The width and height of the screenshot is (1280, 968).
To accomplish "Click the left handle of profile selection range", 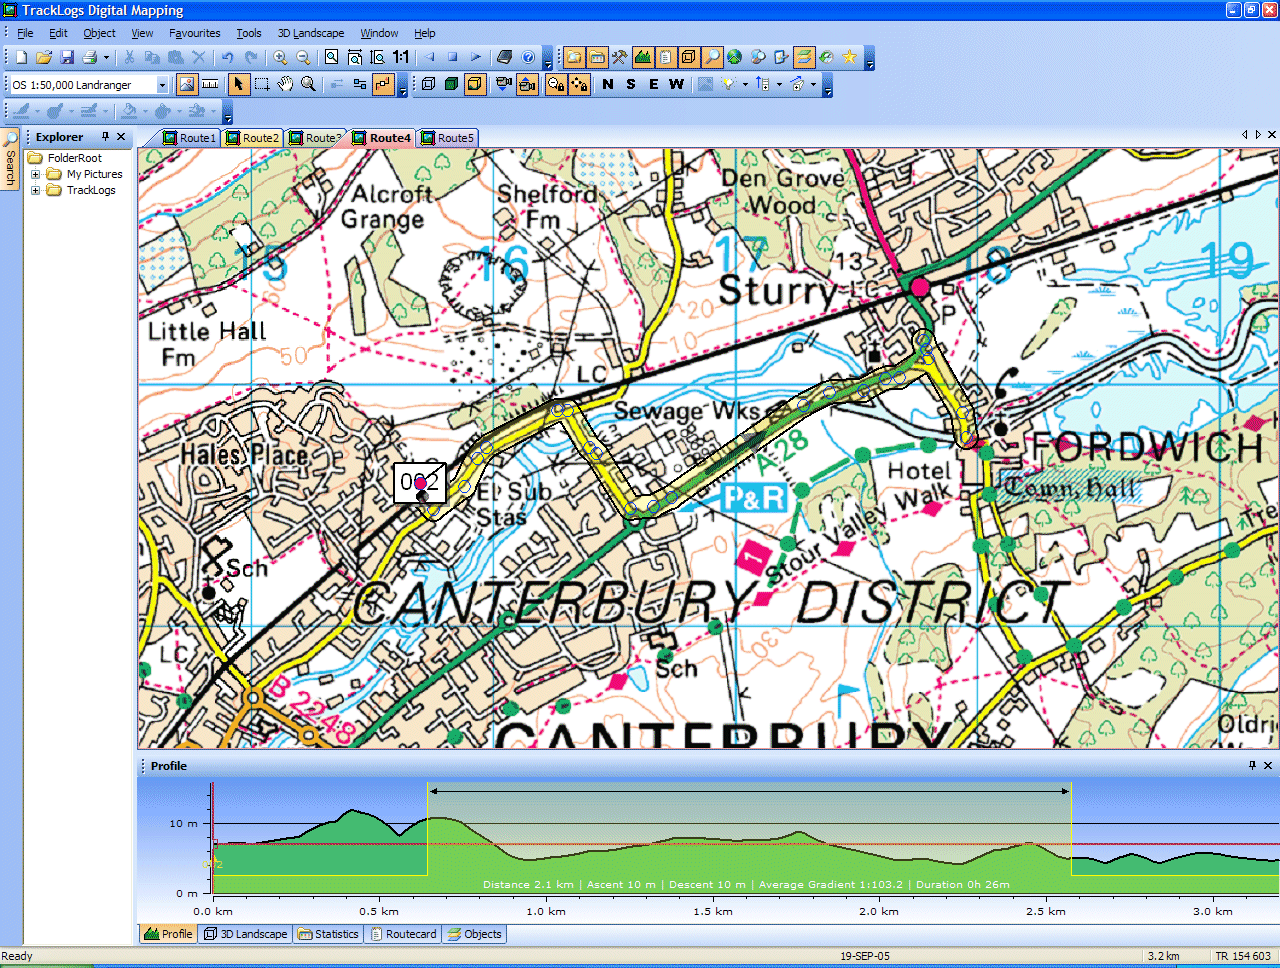I will (431, 791).
